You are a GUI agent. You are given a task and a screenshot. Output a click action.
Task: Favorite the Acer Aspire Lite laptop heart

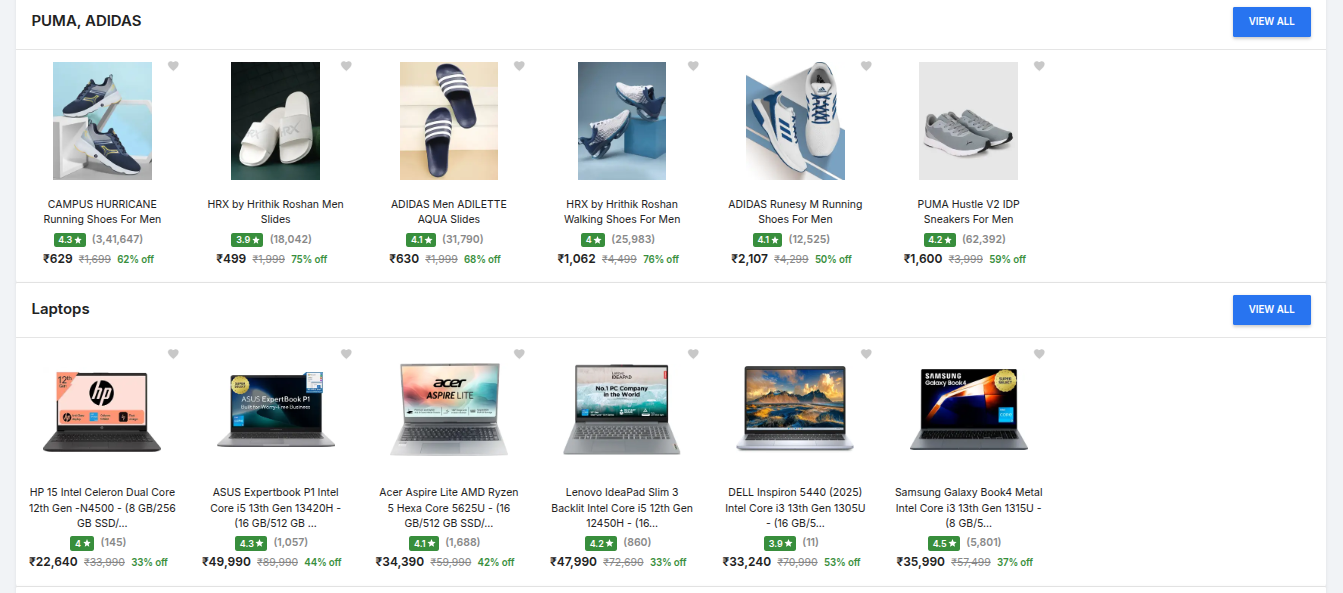[519, 354]
